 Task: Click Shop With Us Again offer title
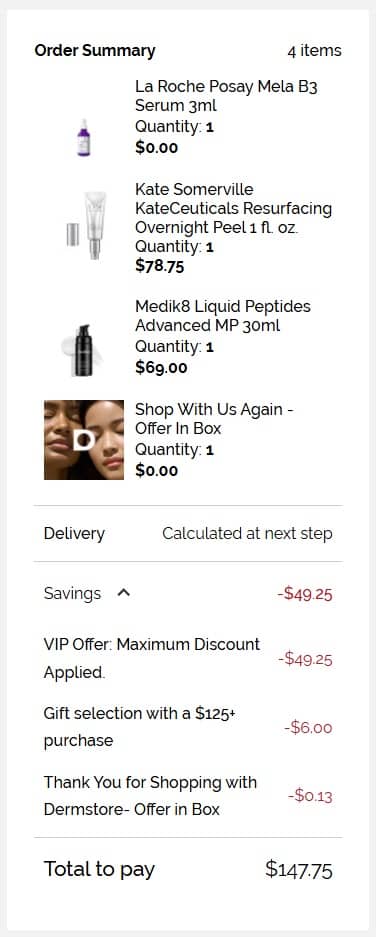pyautogui.click(x=214, y=419)
